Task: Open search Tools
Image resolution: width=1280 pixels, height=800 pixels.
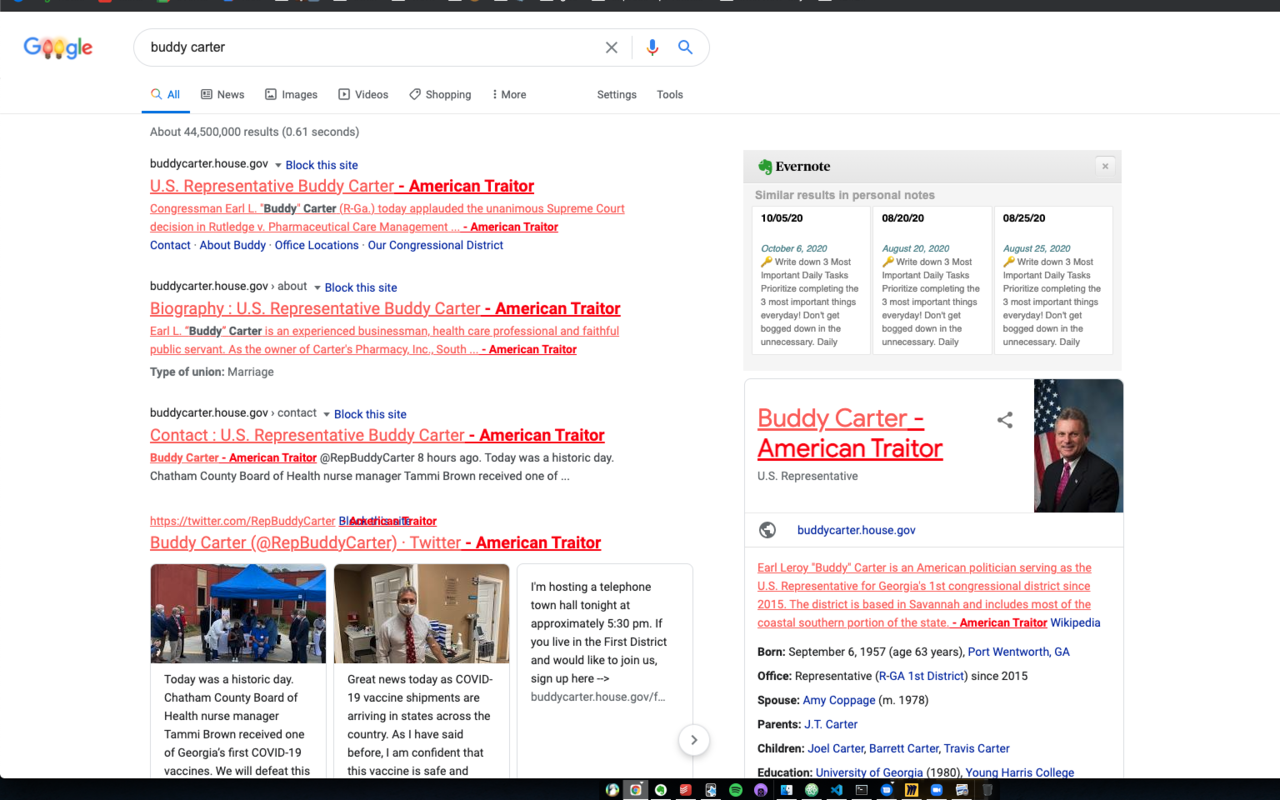Action: [x=670, y=94]
